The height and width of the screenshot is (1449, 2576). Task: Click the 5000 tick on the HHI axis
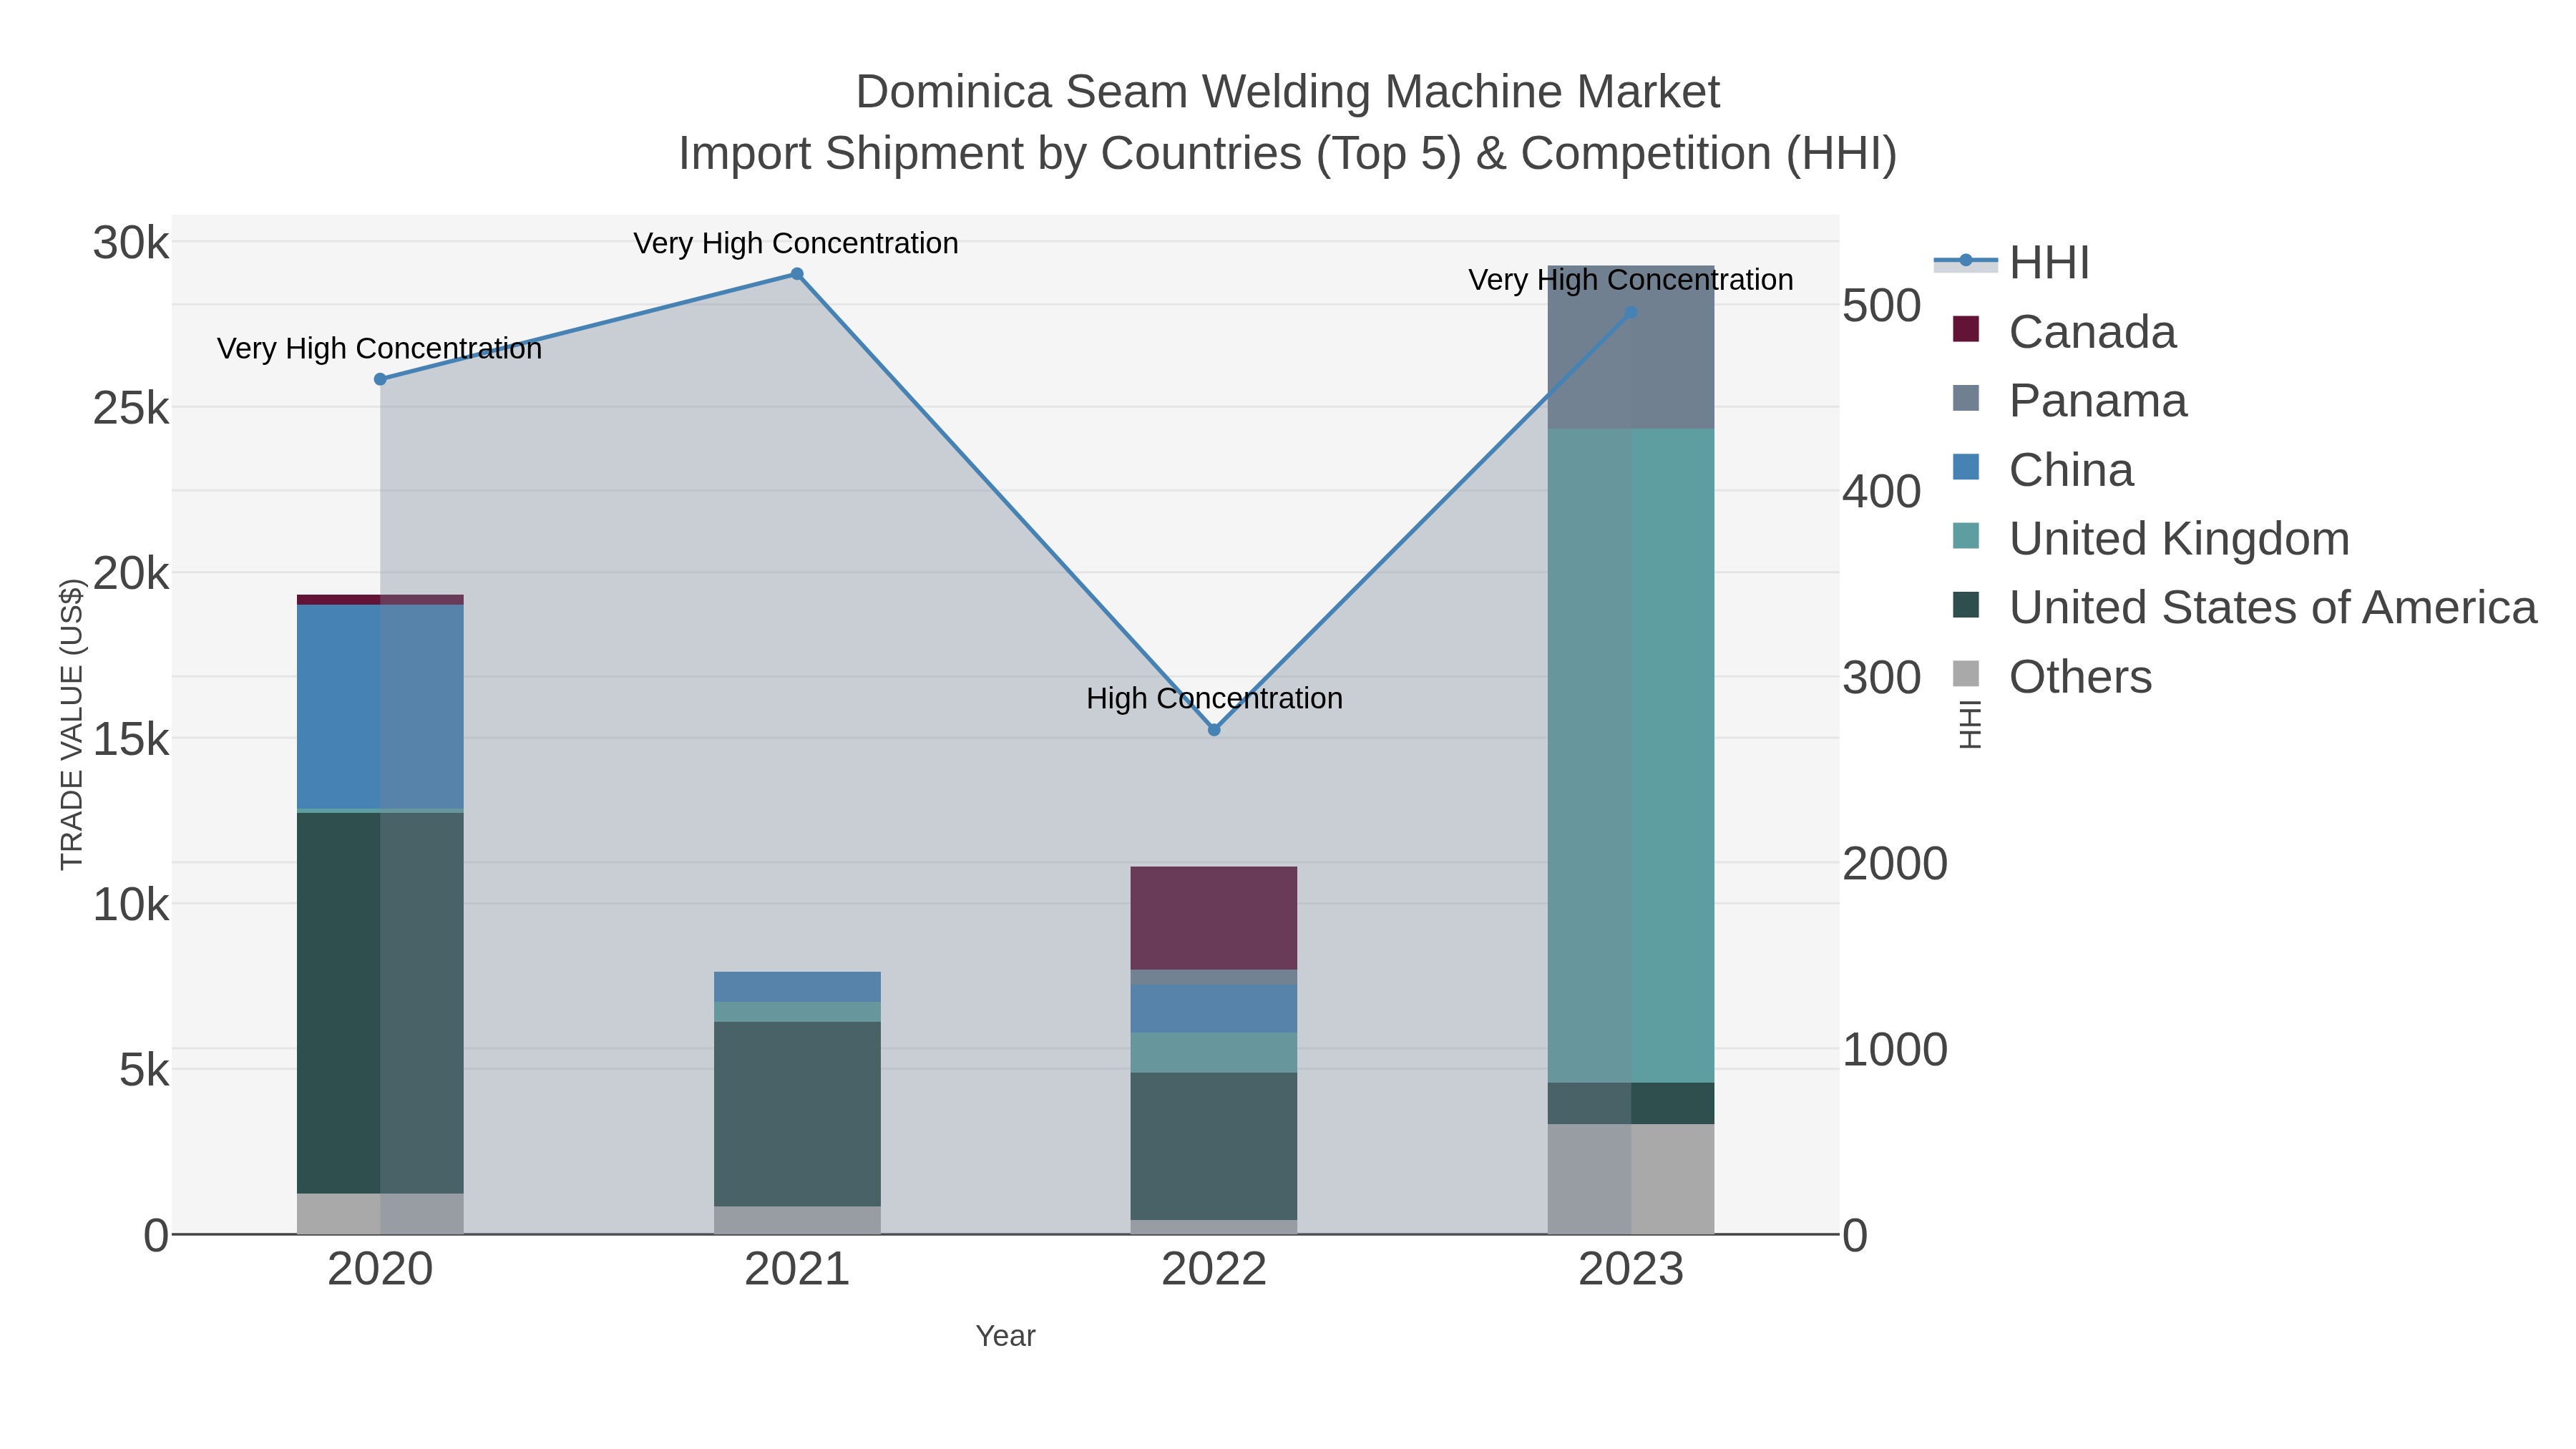(1882, 305)
